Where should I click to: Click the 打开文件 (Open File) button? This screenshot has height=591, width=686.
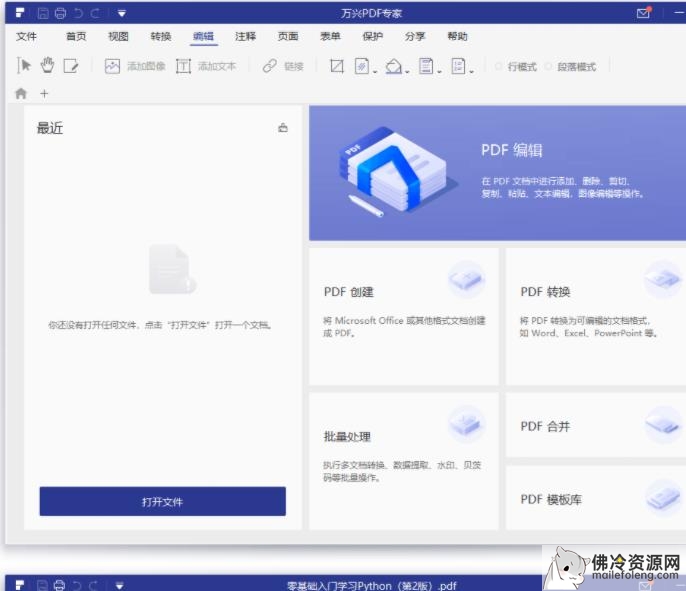click(162, 501)
